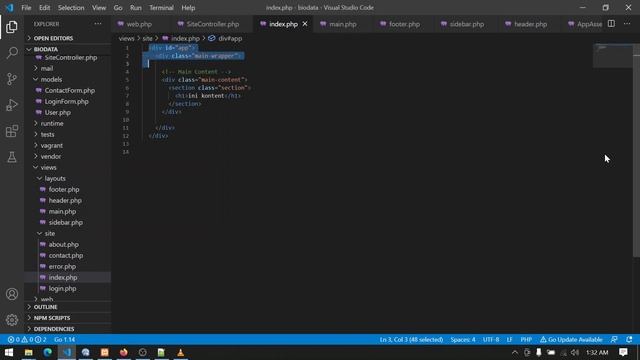Switch to the SiteController.php tab
The width and height of the screenshot is (640, 360).
tap(212, 24)
